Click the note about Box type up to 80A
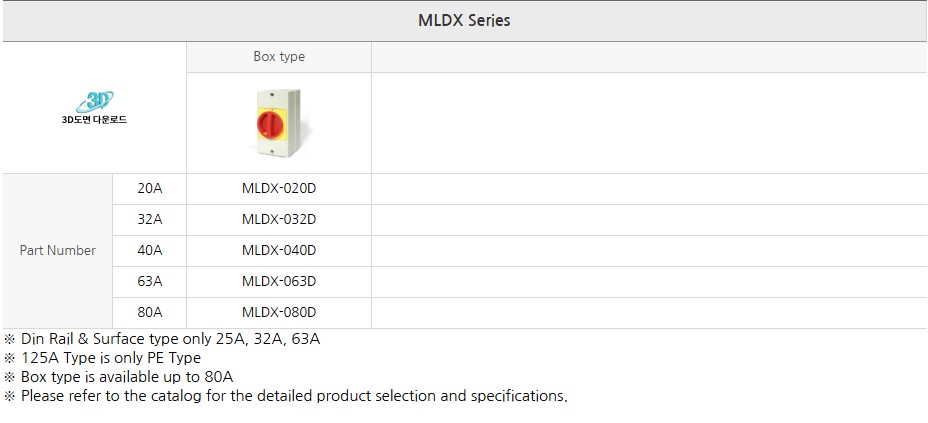 coord(126,377)
